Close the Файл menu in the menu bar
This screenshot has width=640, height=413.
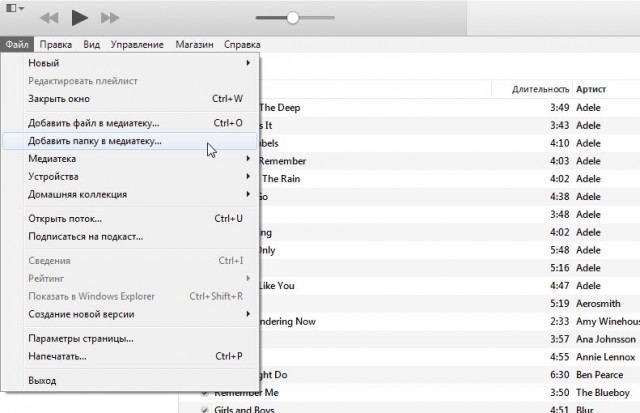pyautogui.click(x=17, y=44)
